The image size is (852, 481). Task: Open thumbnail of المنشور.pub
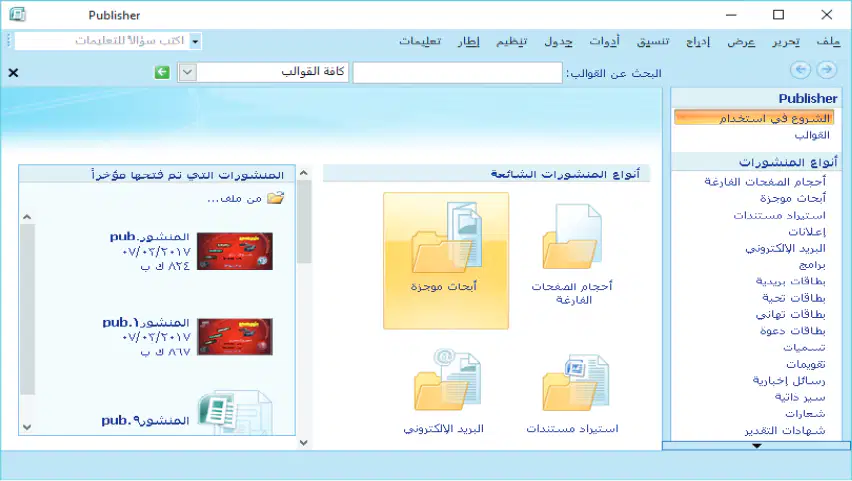[235, 251]
